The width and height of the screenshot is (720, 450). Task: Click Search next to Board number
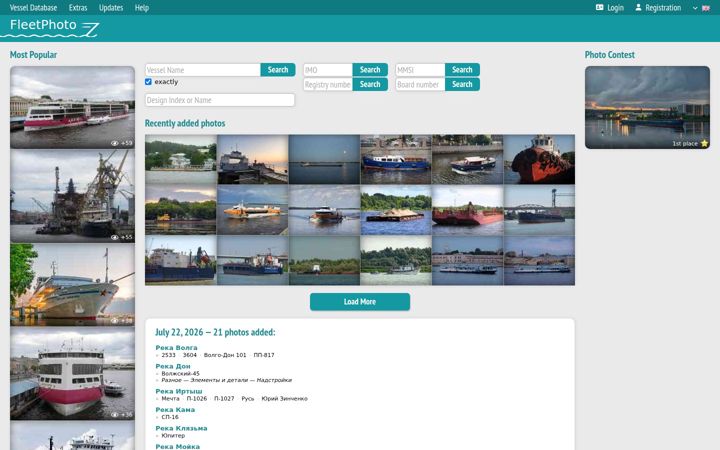462,84
